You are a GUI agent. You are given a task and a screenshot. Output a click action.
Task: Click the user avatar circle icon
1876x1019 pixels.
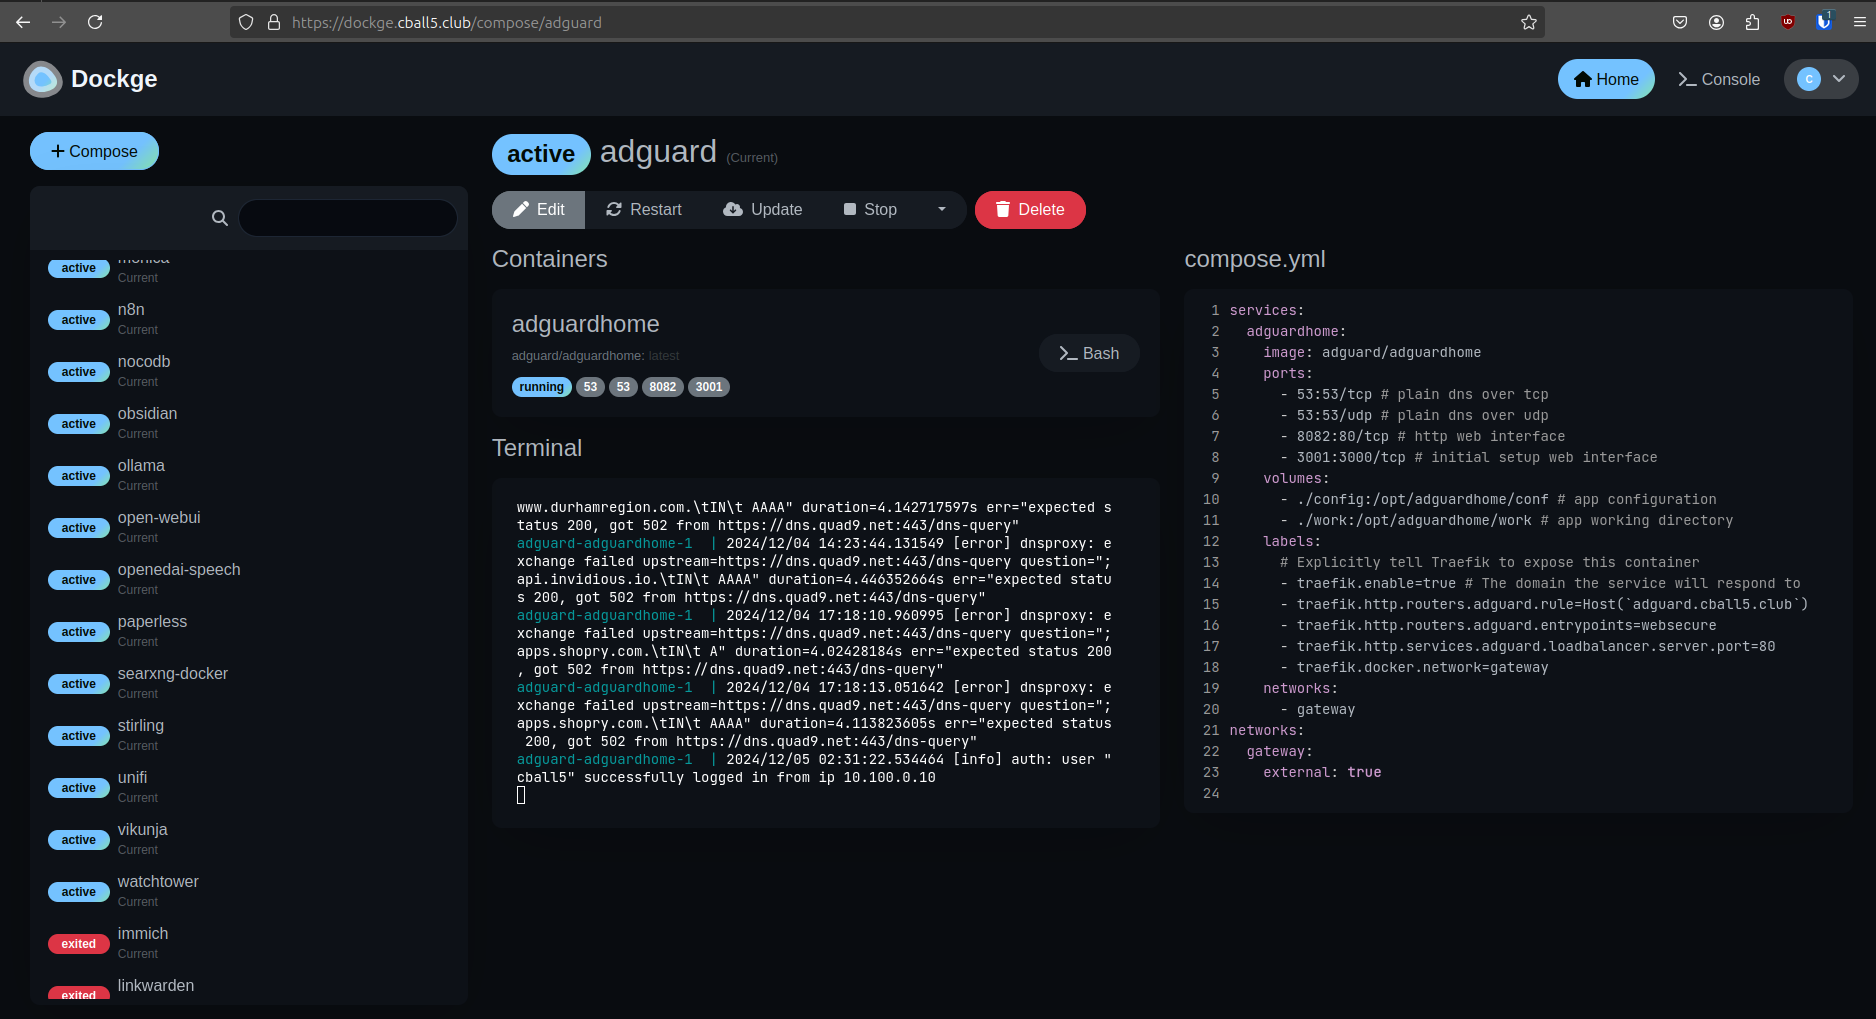pyautogui.click(x=1808, y=79)
